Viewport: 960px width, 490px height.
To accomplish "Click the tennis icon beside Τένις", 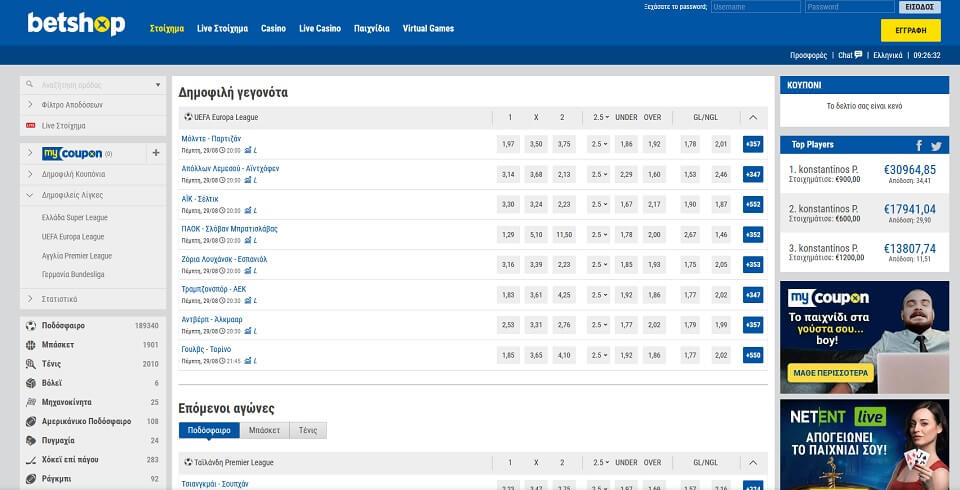I will tap(31, 364).
